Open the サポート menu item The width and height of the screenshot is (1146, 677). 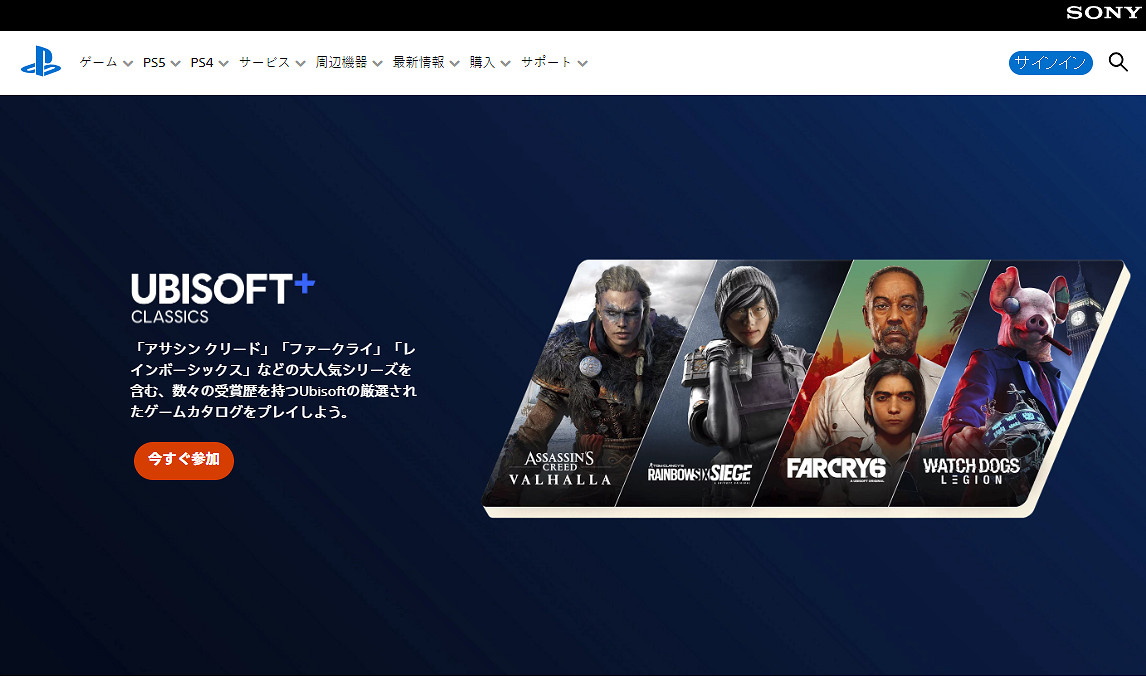tap(546, 62)
